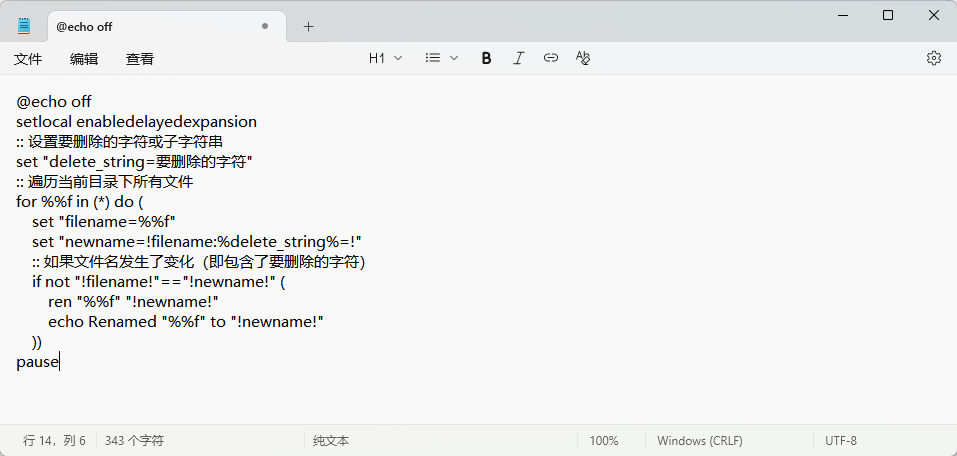The height and width of the screenshot is (456, 957).
Task: Click the line 'ren "%%f" "!newname!"'
Action: 133,302
